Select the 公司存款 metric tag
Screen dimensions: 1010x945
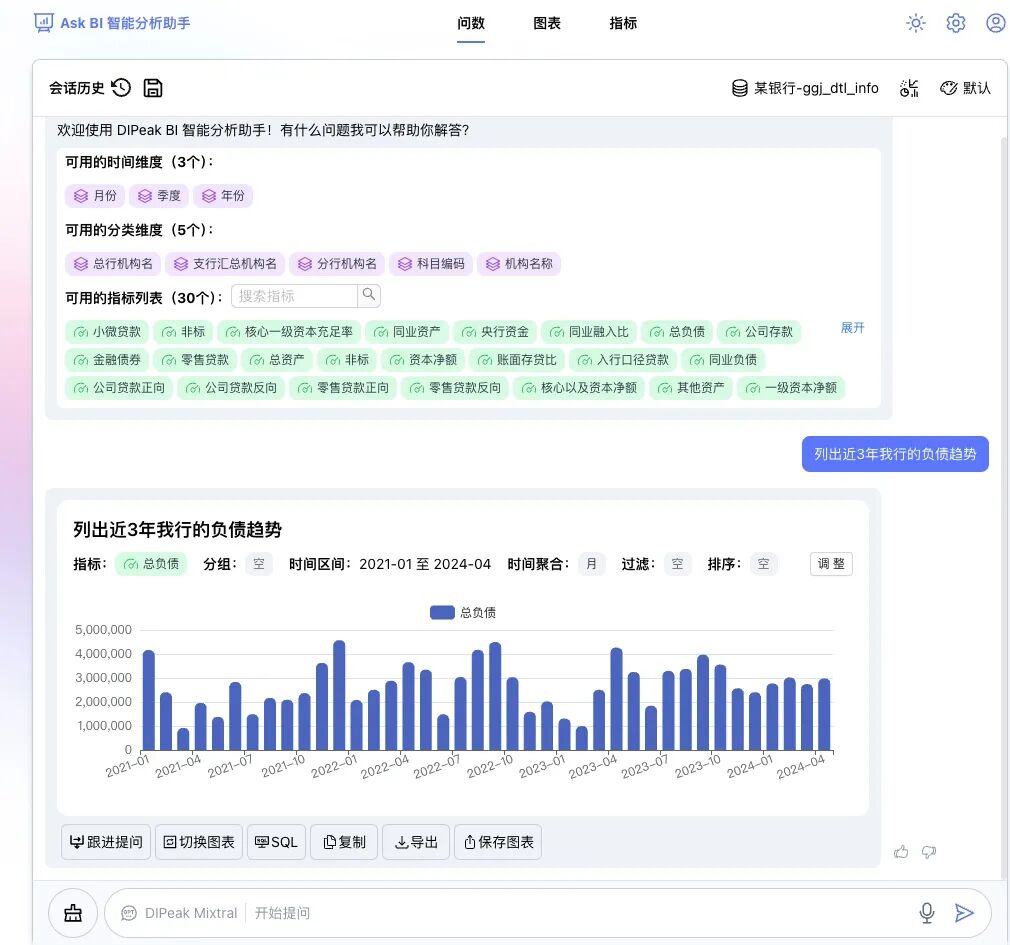point(759,332)
